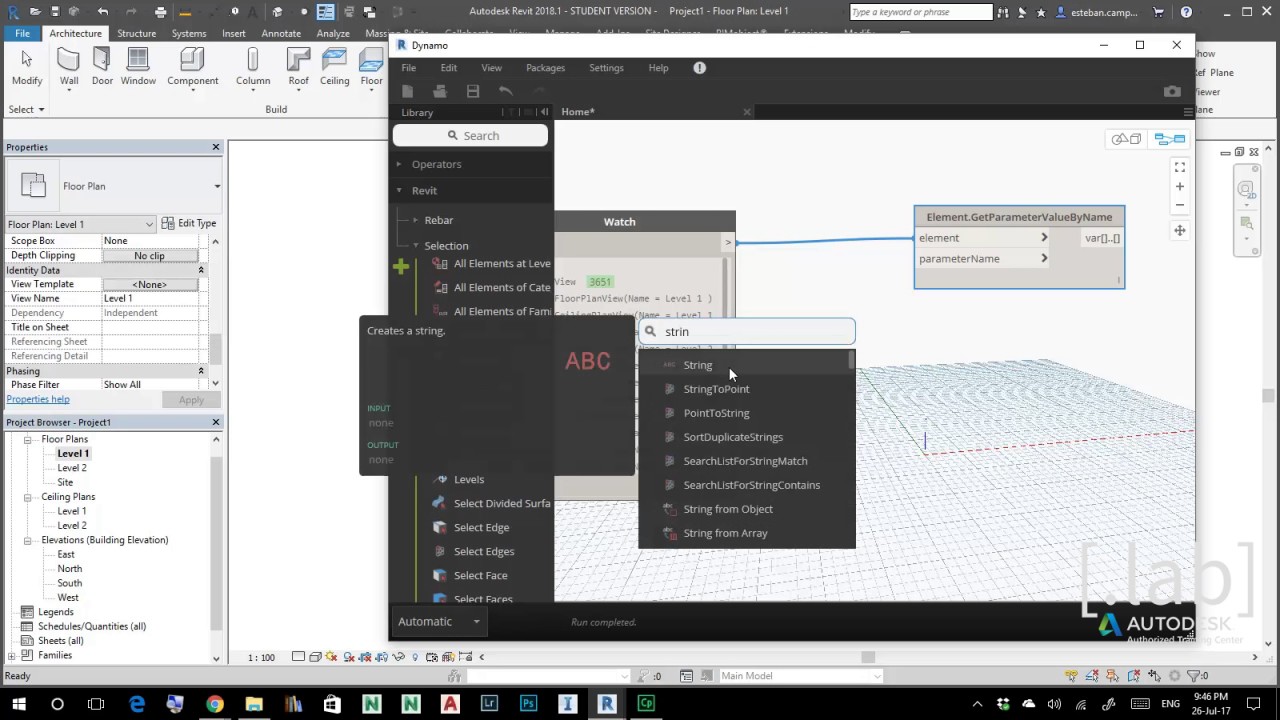Click Revit horizontal view scrollbar thumb
Image resolution: width=1280 pixels, height=720 pixels.
click(868, 657)
